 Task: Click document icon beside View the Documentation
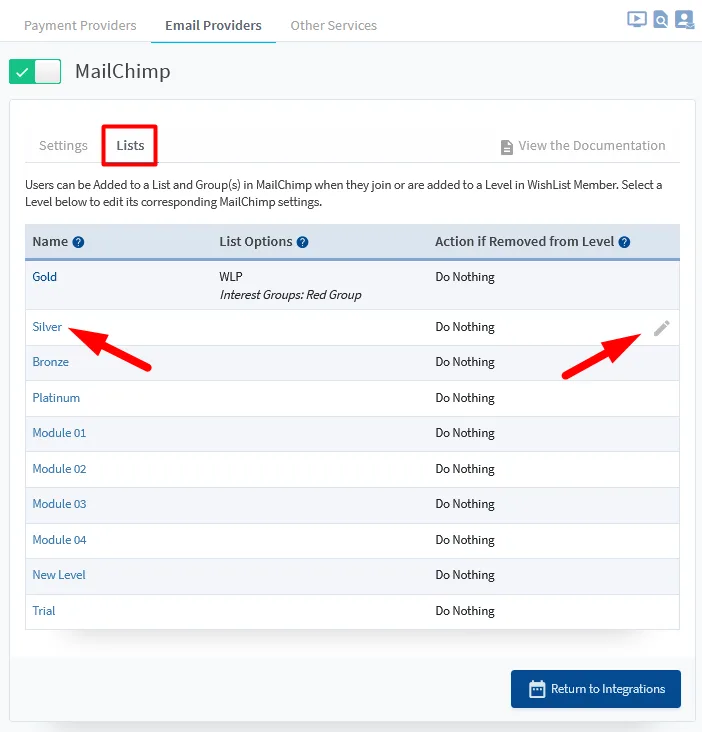point(507,147)
